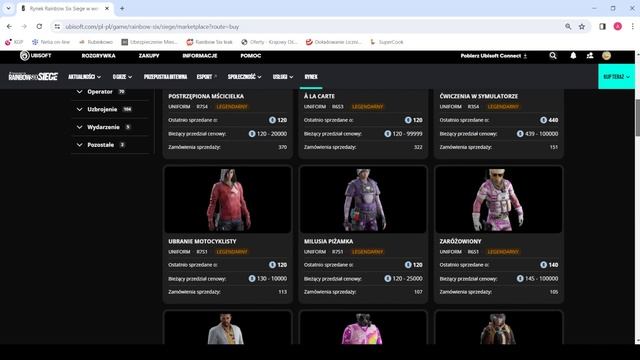
Task: Open the SuperCook bookmark
Action: click(x=386, y=42)
